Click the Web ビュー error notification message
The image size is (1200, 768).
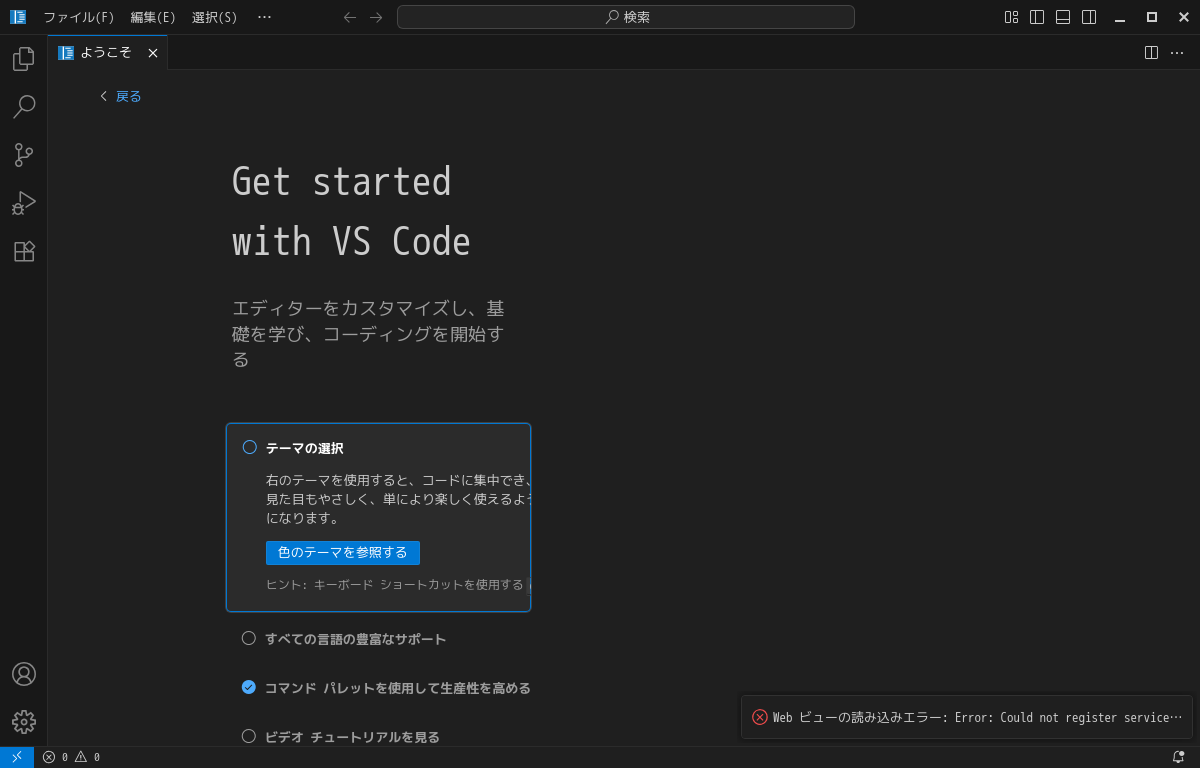[x=977, y=718]
